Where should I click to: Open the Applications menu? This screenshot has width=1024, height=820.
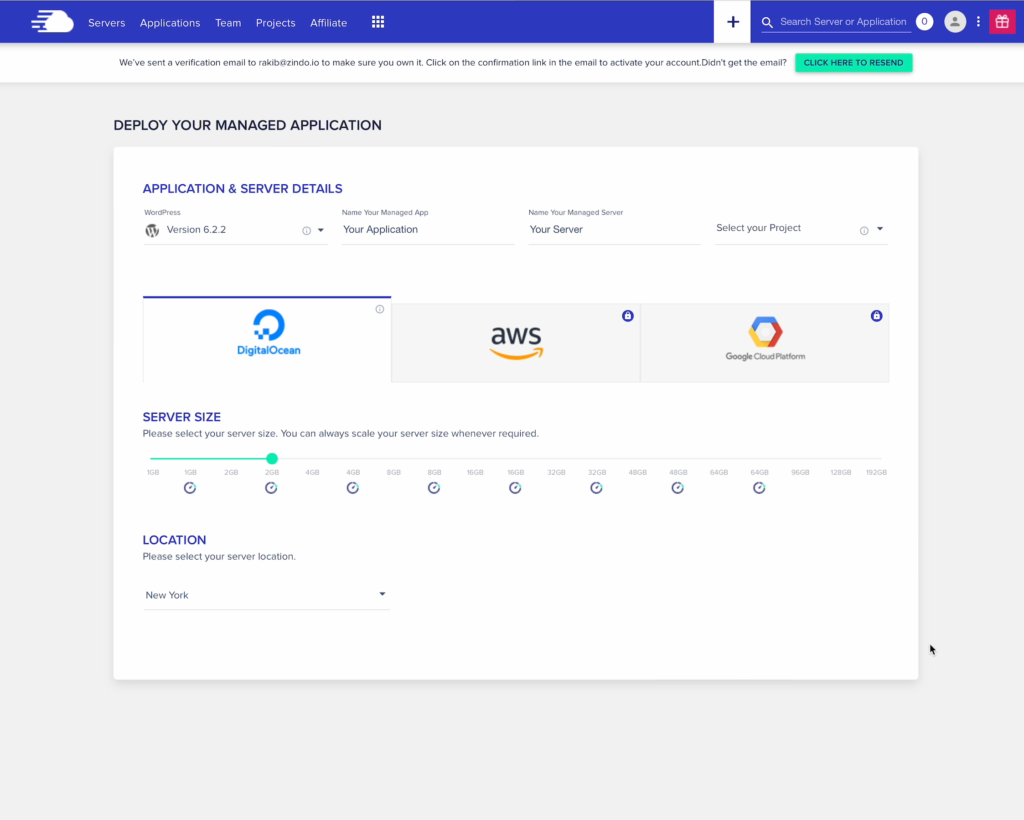170,23
